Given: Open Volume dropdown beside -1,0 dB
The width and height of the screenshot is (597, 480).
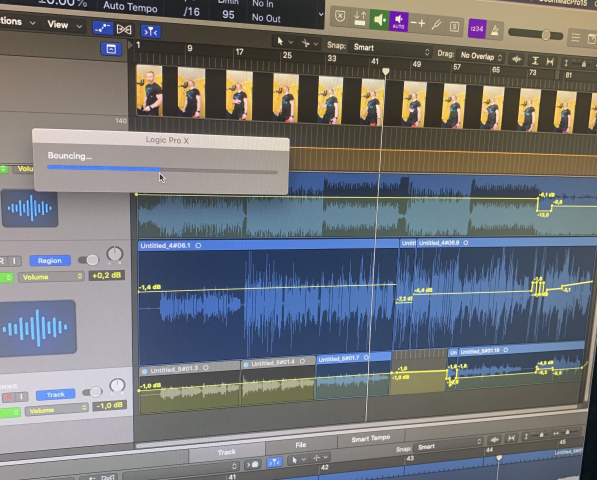Looking at the screenshot, I should tap(57, 410).
